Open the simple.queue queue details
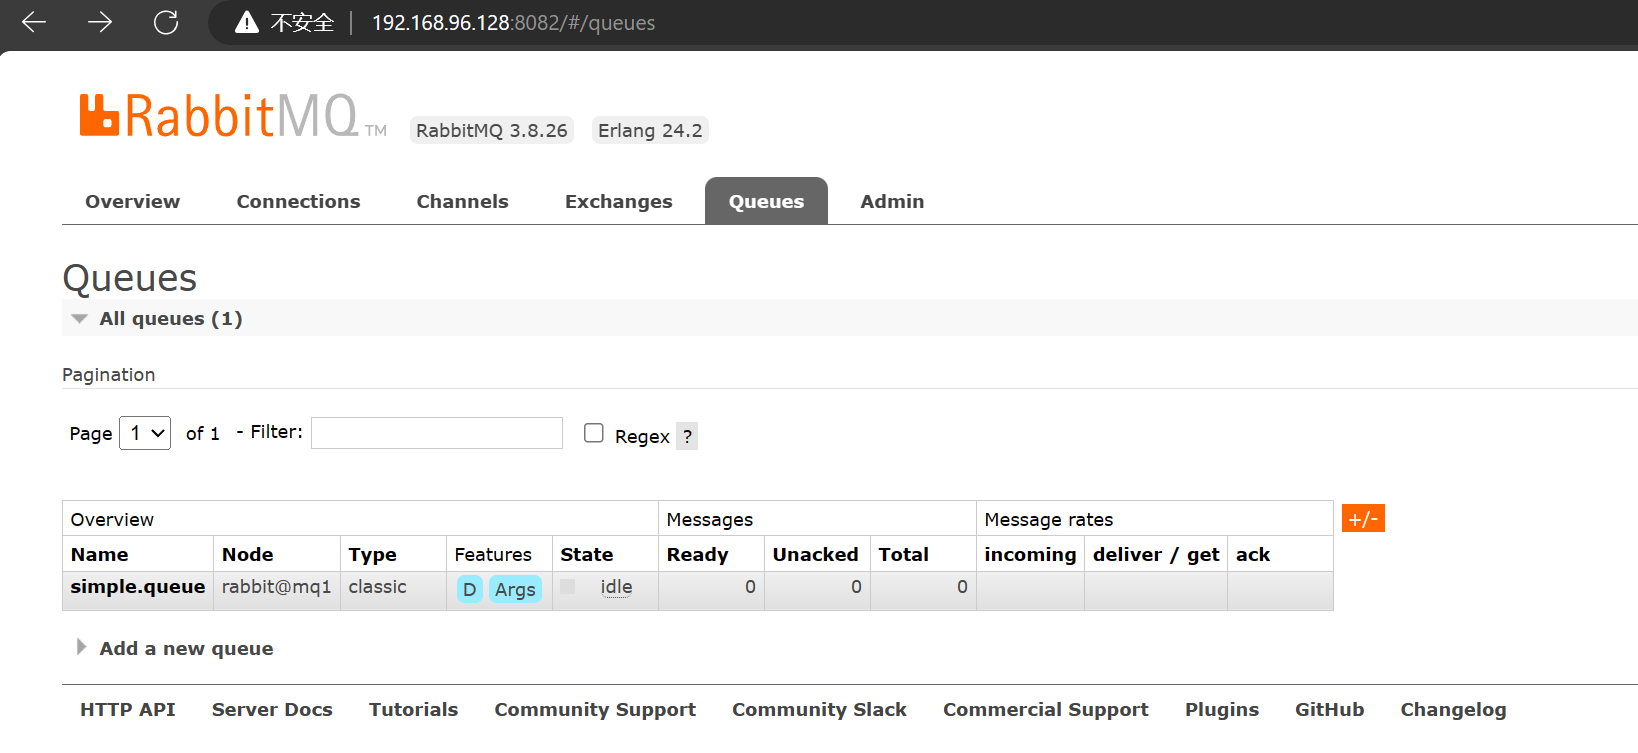 pos(138,586)
